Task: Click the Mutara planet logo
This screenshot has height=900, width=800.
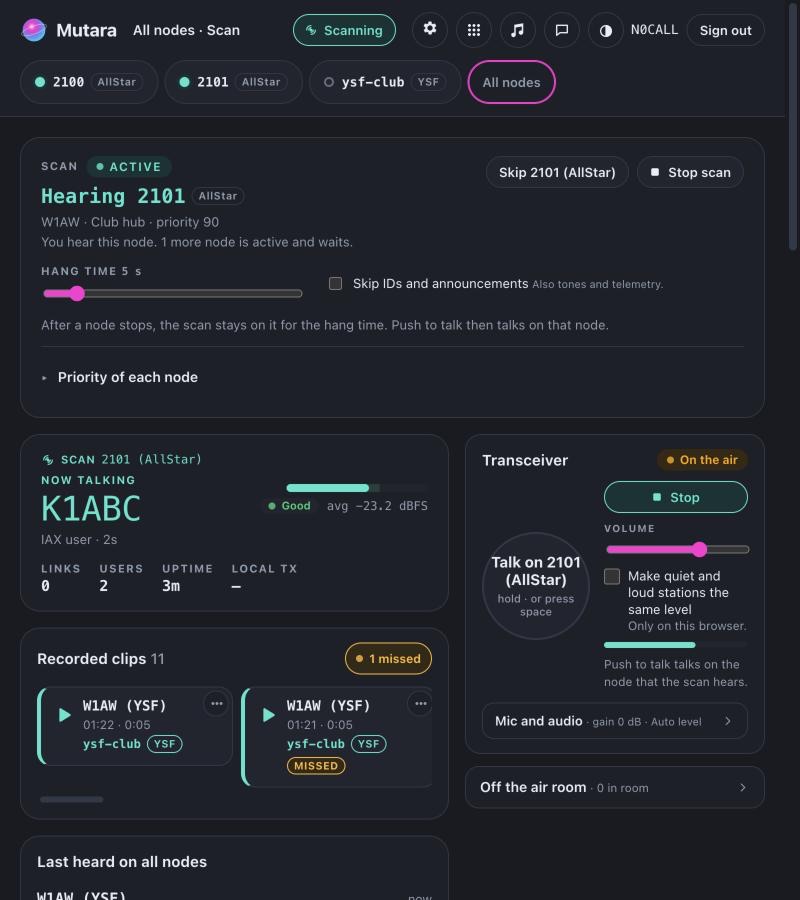Action: [34, 30]
